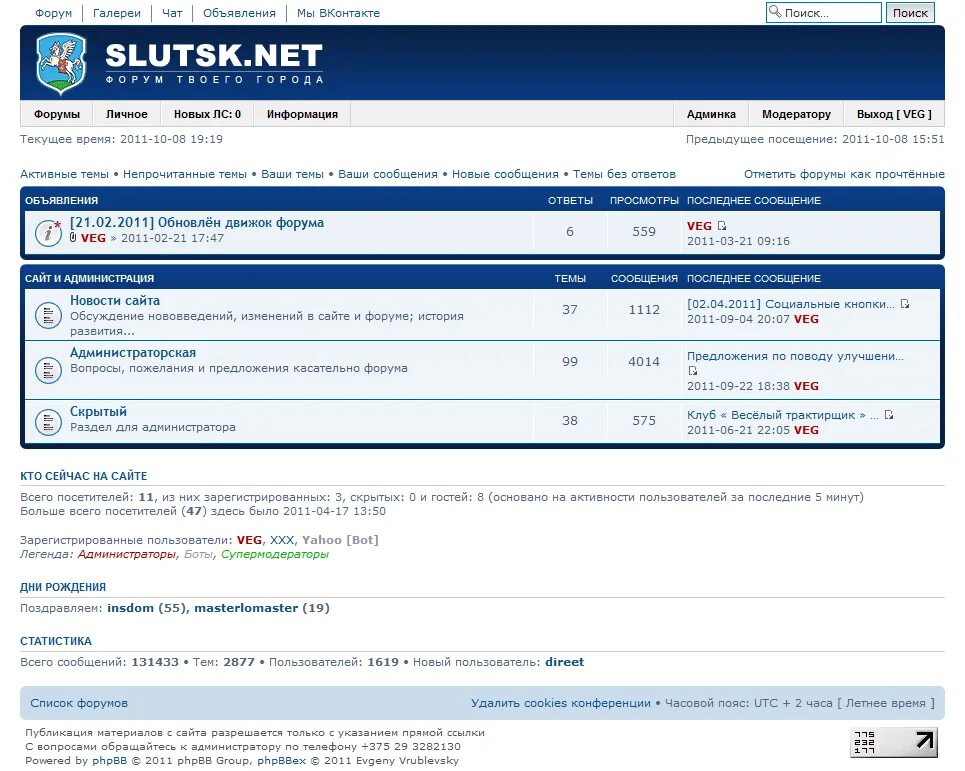Open the Информация tab
The image size is (965, 771).
coord(302,114)
